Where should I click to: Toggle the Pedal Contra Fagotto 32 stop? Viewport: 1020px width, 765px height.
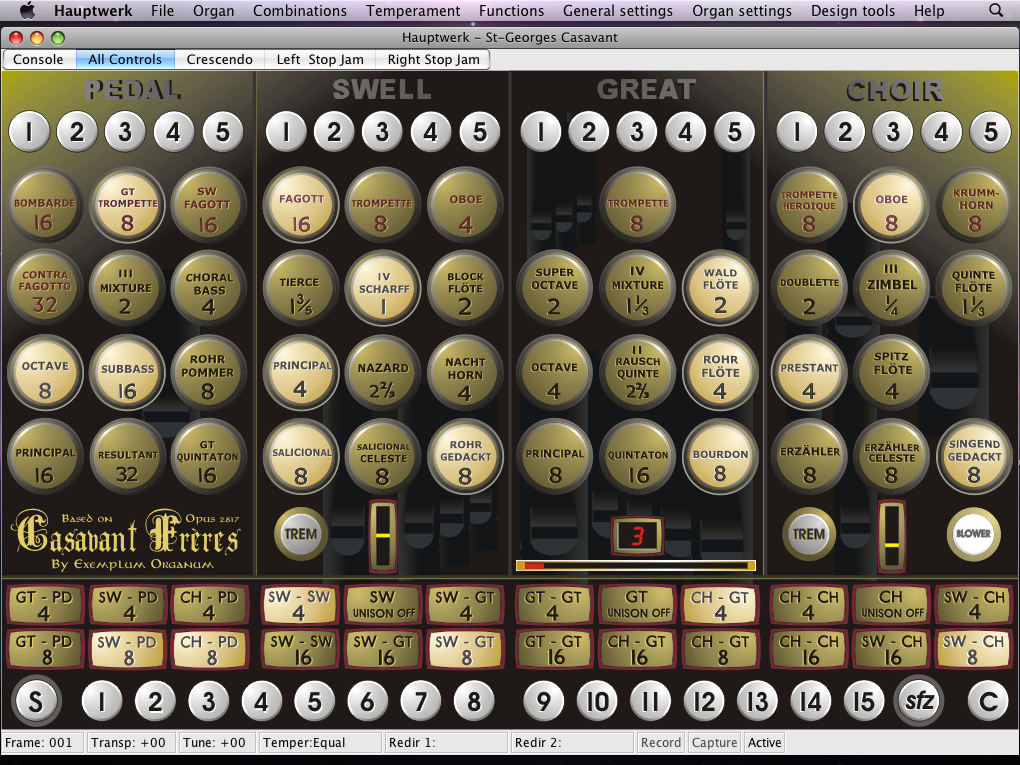point(44,288)
